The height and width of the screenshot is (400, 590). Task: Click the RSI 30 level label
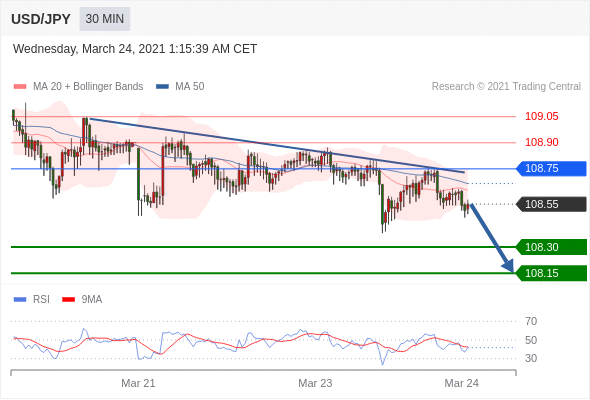tap(531, 358)
